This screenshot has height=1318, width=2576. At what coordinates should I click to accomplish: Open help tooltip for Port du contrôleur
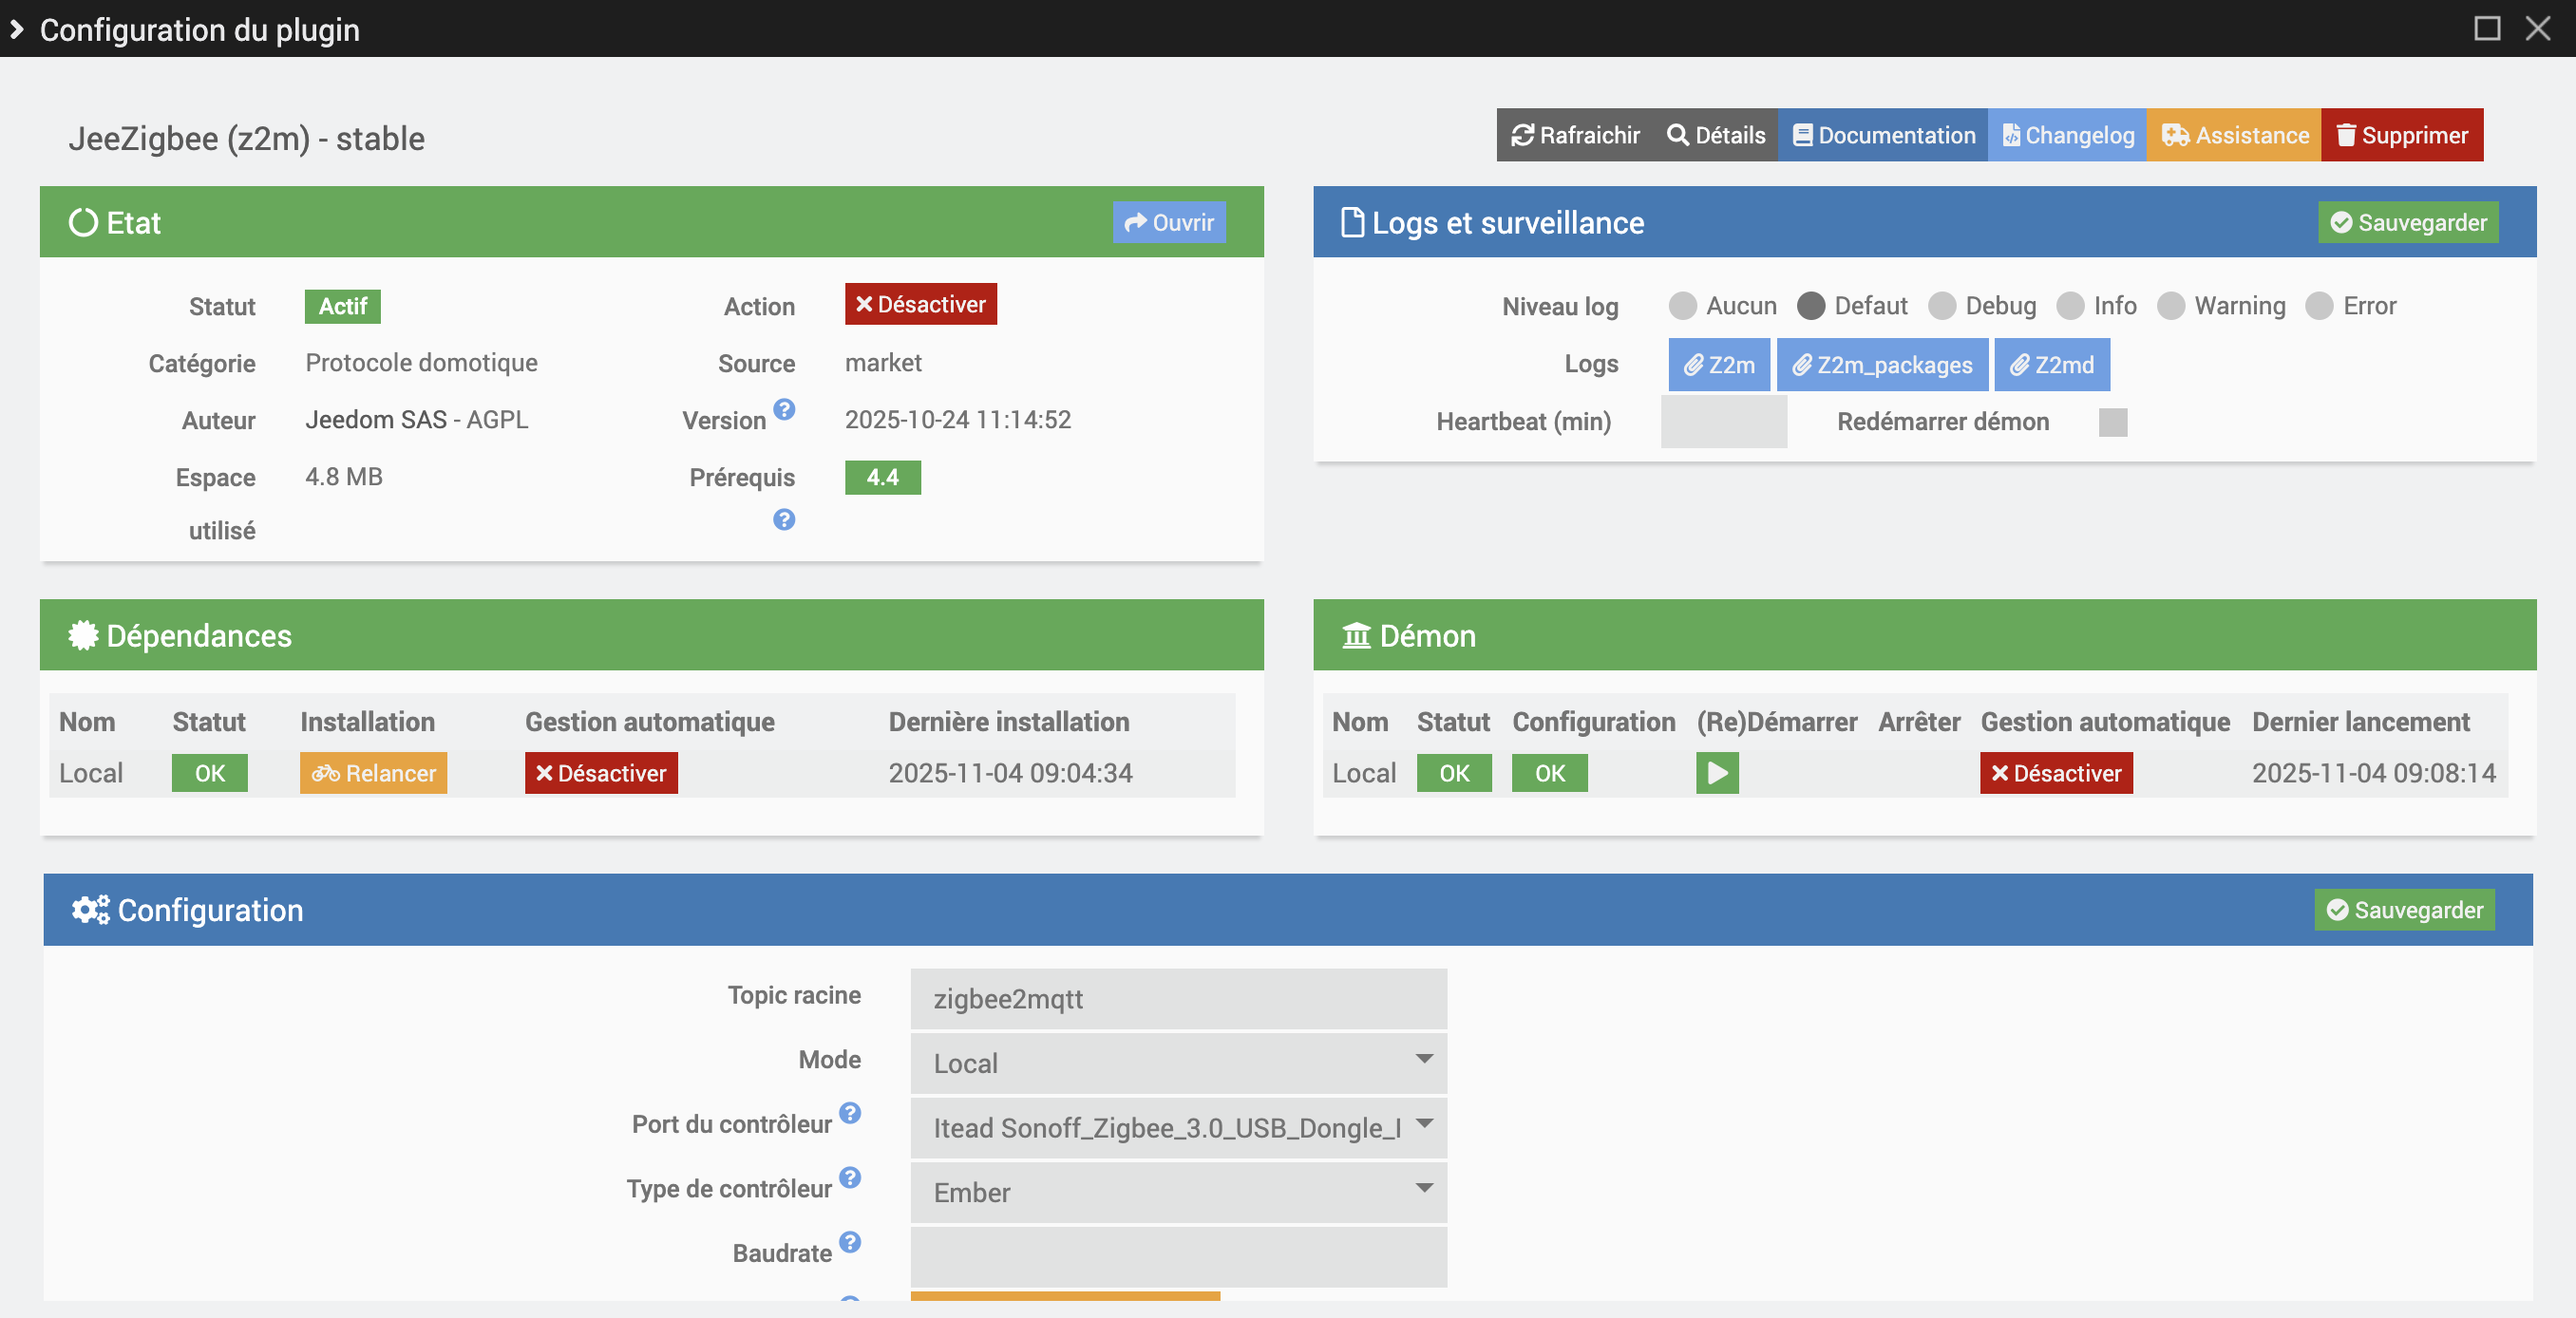[x=850, y=1113]
